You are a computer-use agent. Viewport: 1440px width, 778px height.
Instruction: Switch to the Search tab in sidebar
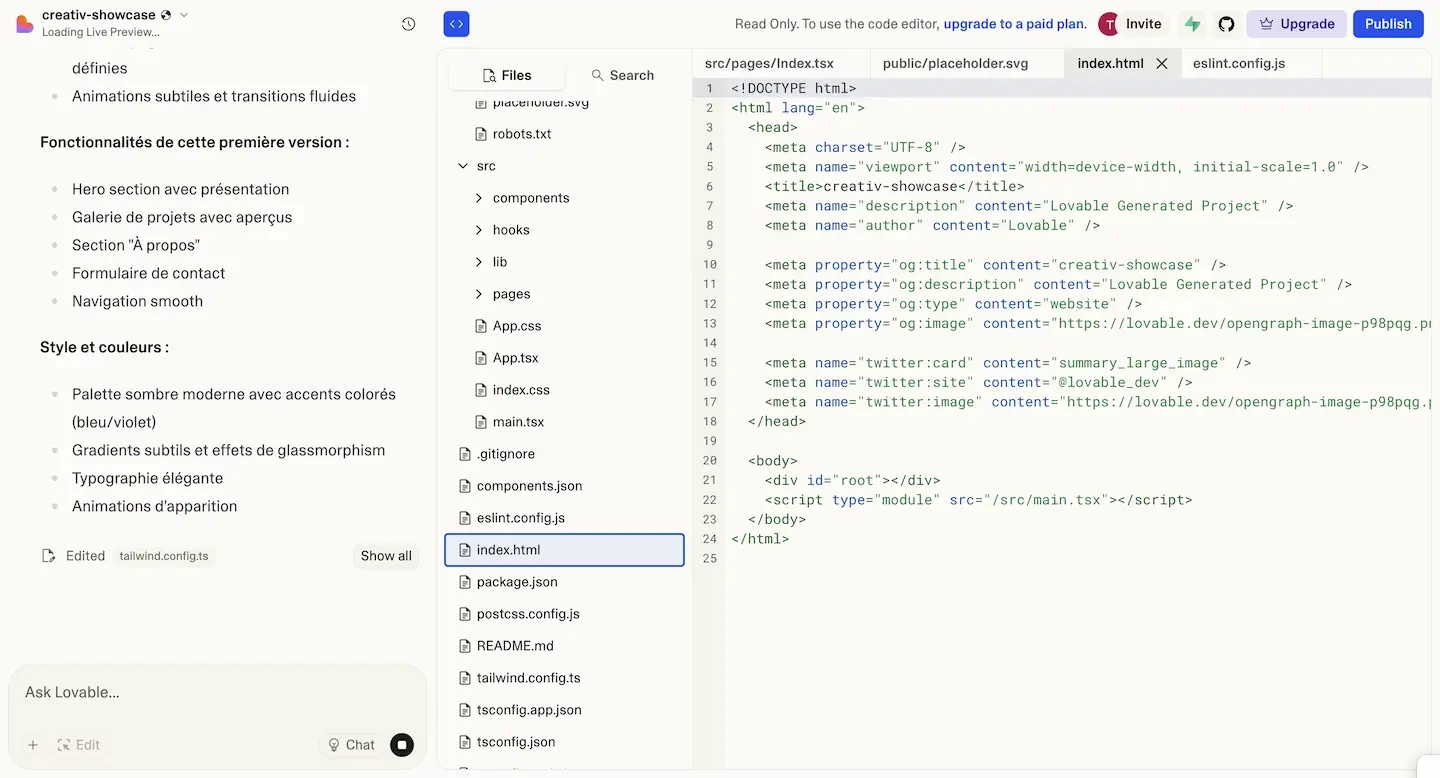pyautogui.click(x=622, y=75)
